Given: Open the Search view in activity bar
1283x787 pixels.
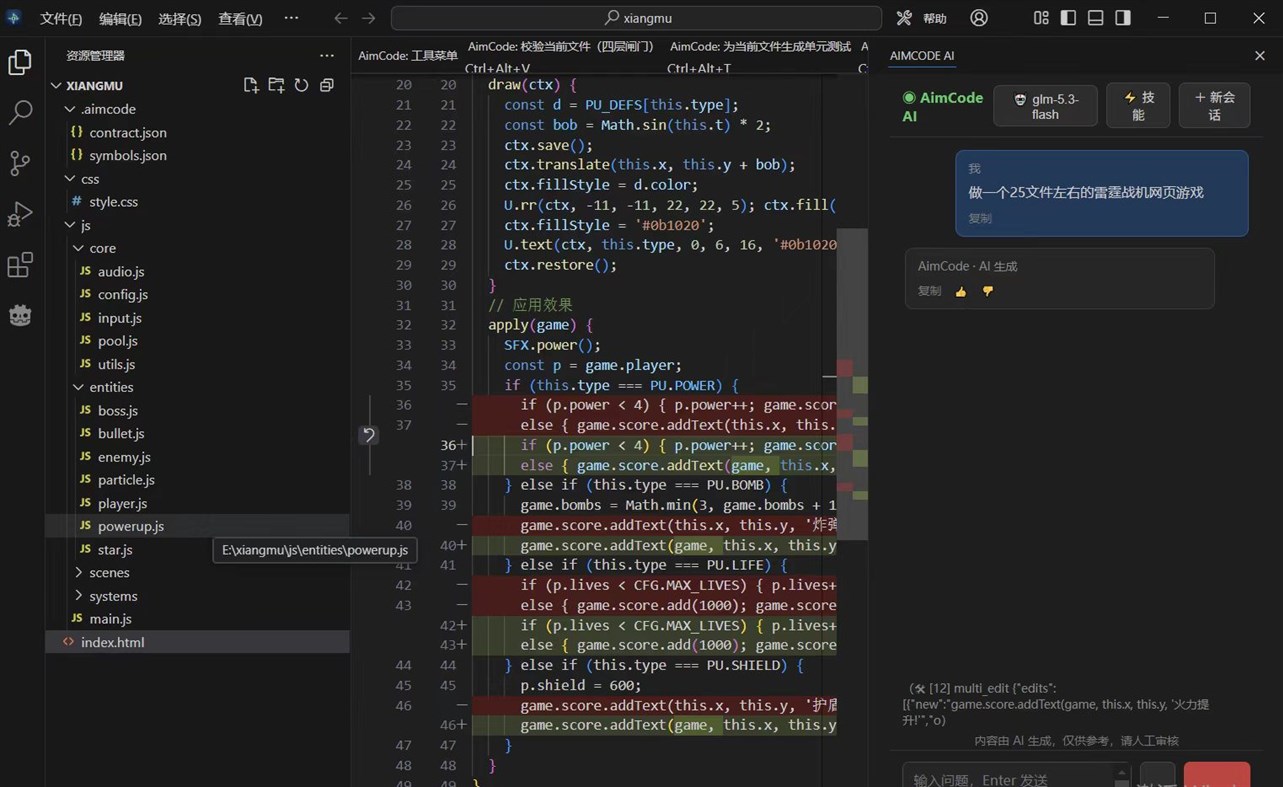Looking at the screenshot, I should (x=20, y=112).
